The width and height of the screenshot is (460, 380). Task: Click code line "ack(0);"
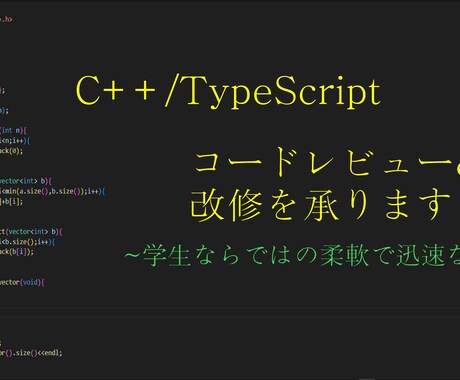click(11, 151)
